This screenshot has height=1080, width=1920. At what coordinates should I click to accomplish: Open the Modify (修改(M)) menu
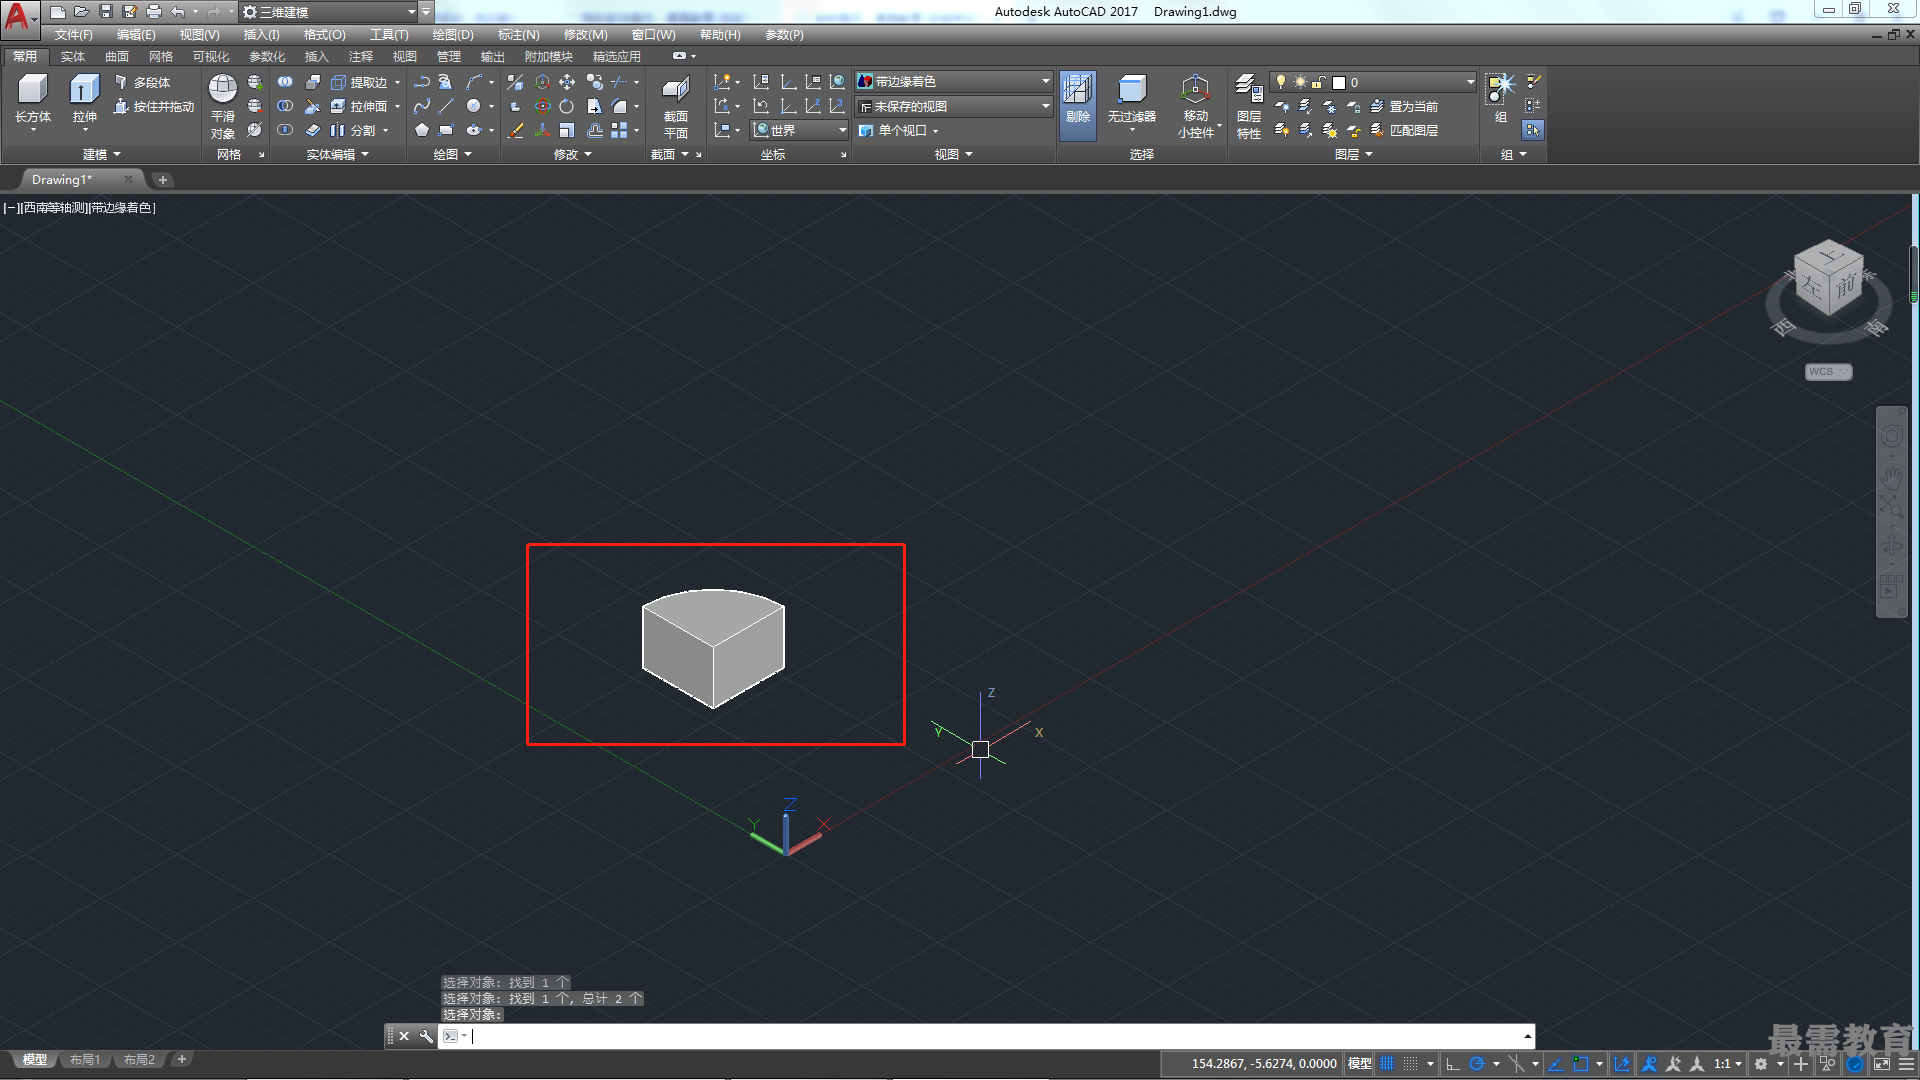click(585, 35)
